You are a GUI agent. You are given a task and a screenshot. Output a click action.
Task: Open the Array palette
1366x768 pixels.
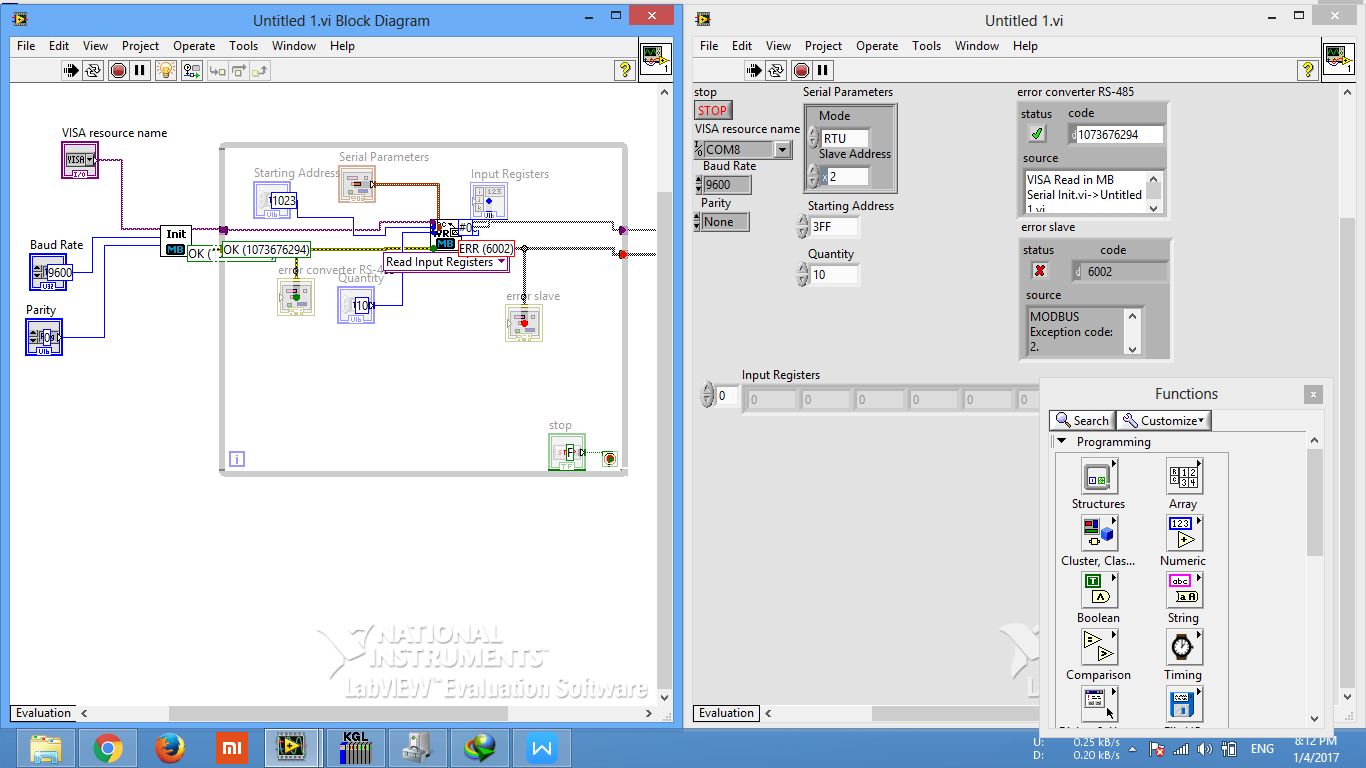coord(1184,476)
